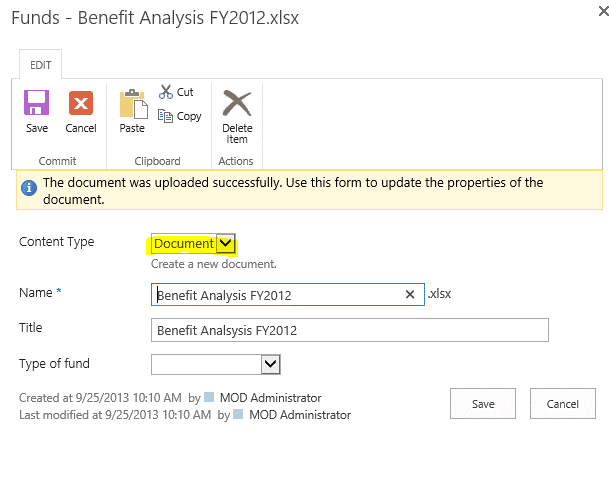The height and width of the screenshot is (481, 612).
Task: Click the Copy label in Clipboard group
Action: tap(189, 116)
